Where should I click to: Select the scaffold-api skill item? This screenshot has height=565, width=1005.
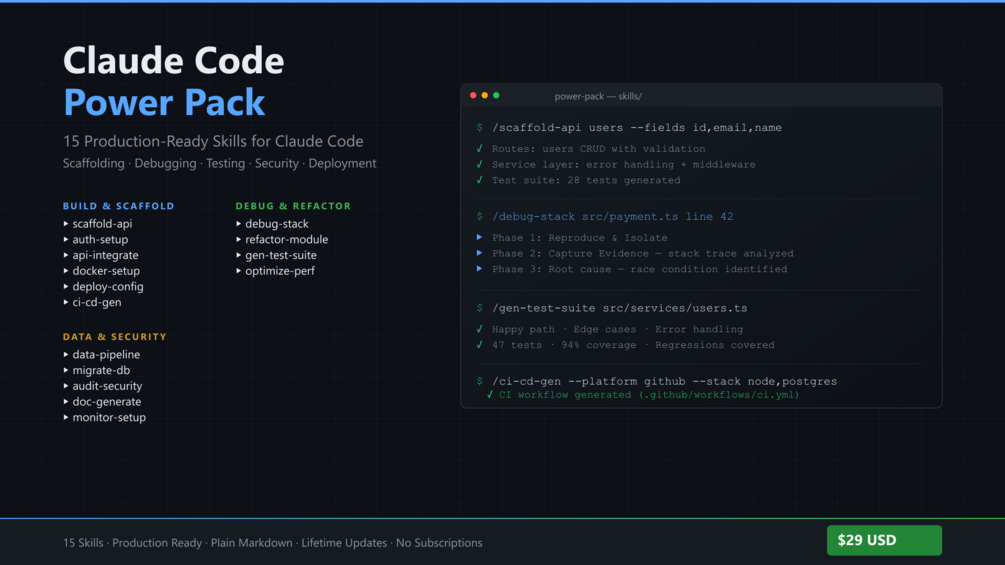point(102,224)
